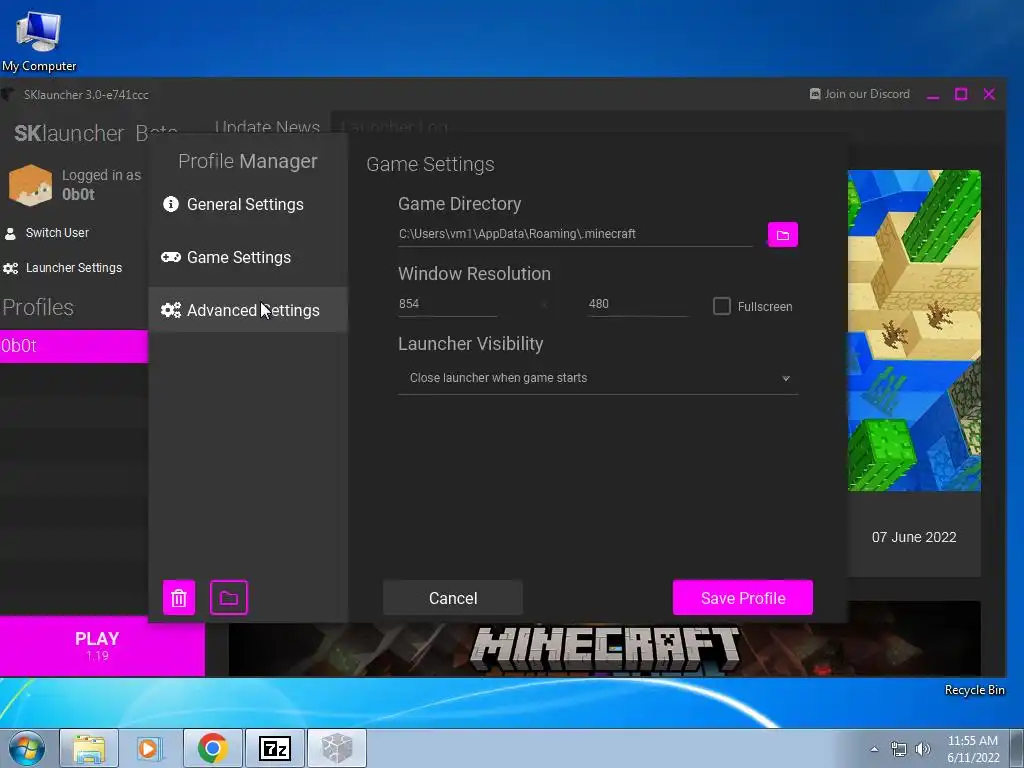Click the Advanced Settings gears icon
This screenshot has height=768, width=1024.
(x=171, y=310)
